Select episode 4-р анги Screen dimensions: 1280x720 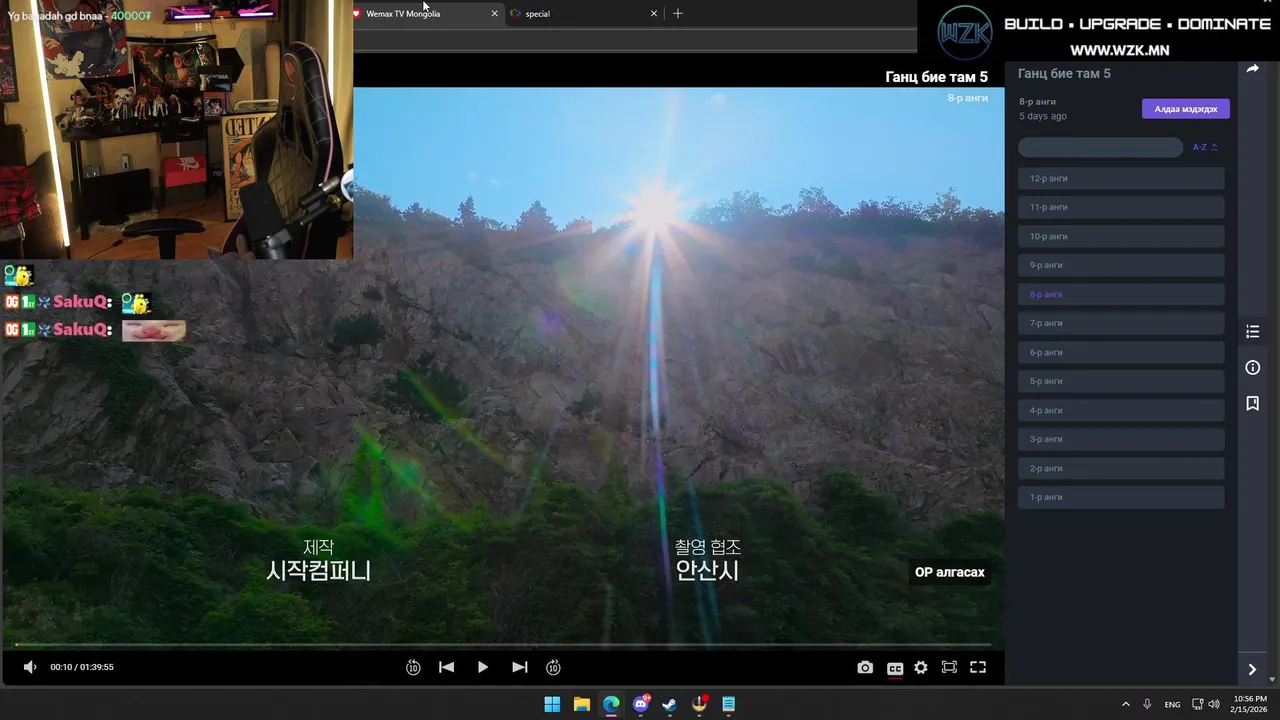[1121, 411]
